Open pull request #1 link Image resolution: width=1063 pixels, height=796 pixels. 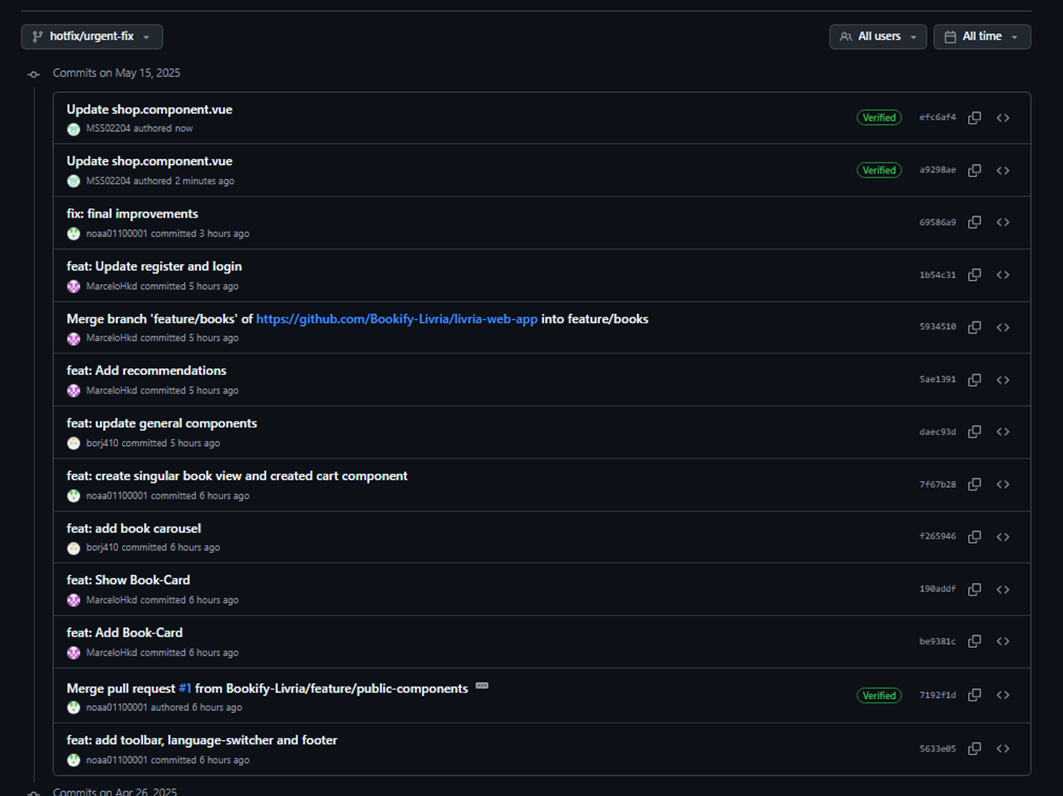pos(185,688)
